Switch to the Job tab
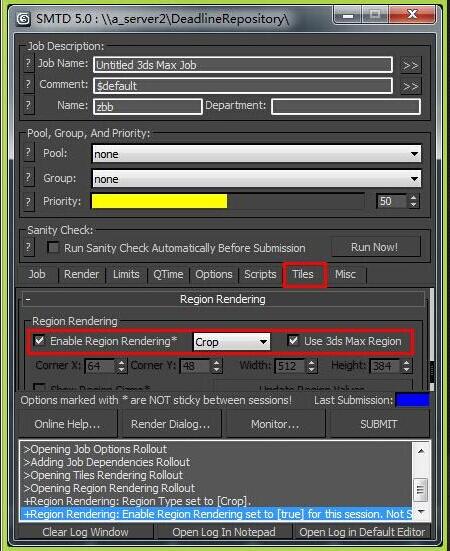This screenshot has width=450, height=551. pos(37,274)
